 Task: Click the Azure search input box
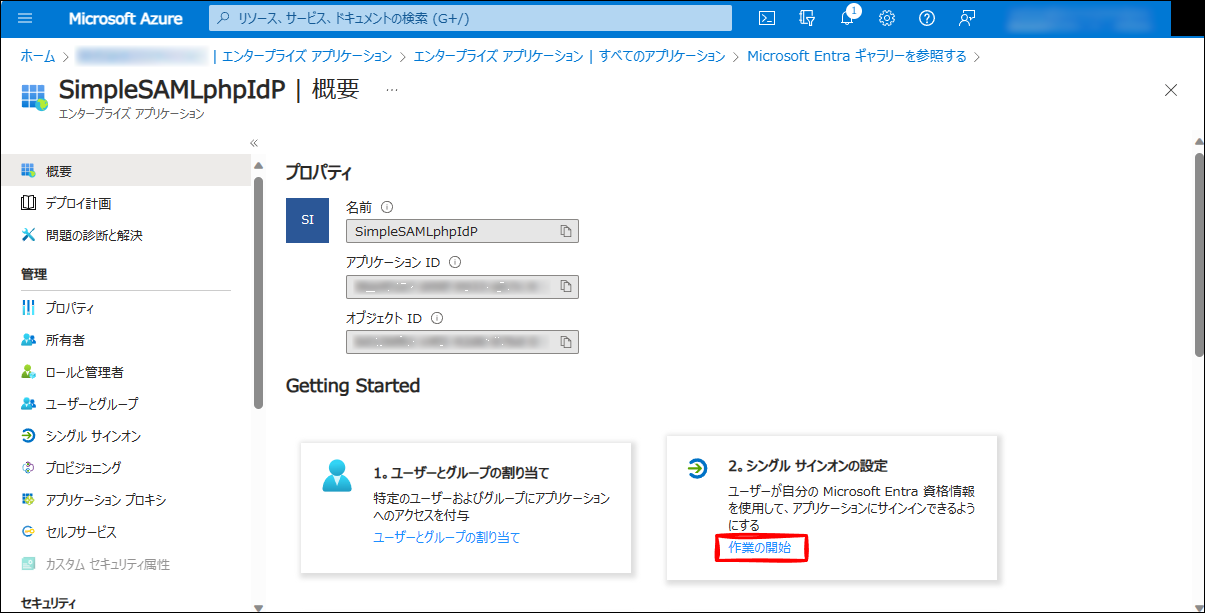coord(470,18)
